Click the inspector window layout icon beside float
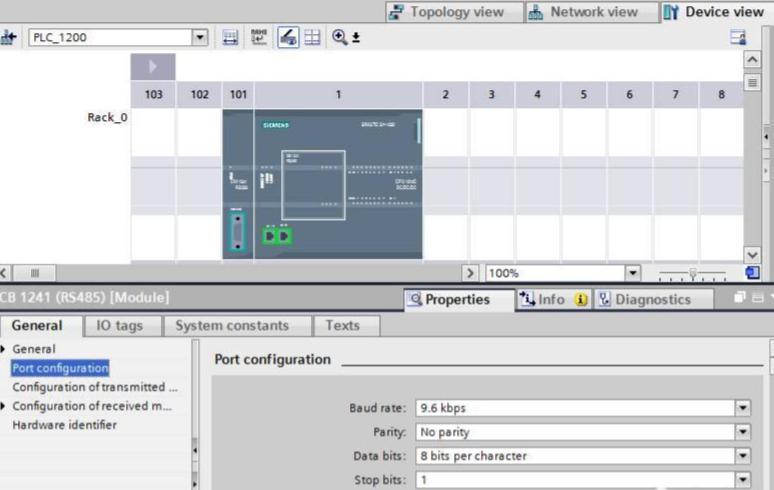 coord(758,298)
